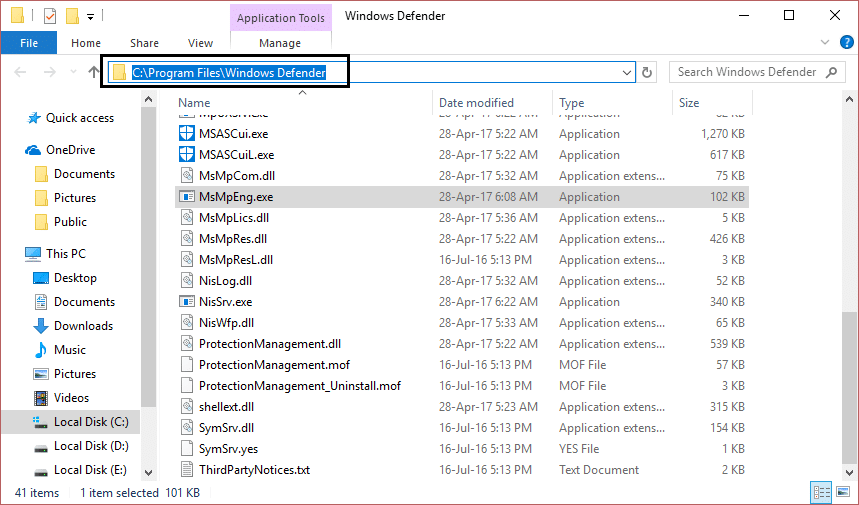The width and height of the screenshot is (859, 505).
Task: Switch to Large icons view layout
Action: 843,492
